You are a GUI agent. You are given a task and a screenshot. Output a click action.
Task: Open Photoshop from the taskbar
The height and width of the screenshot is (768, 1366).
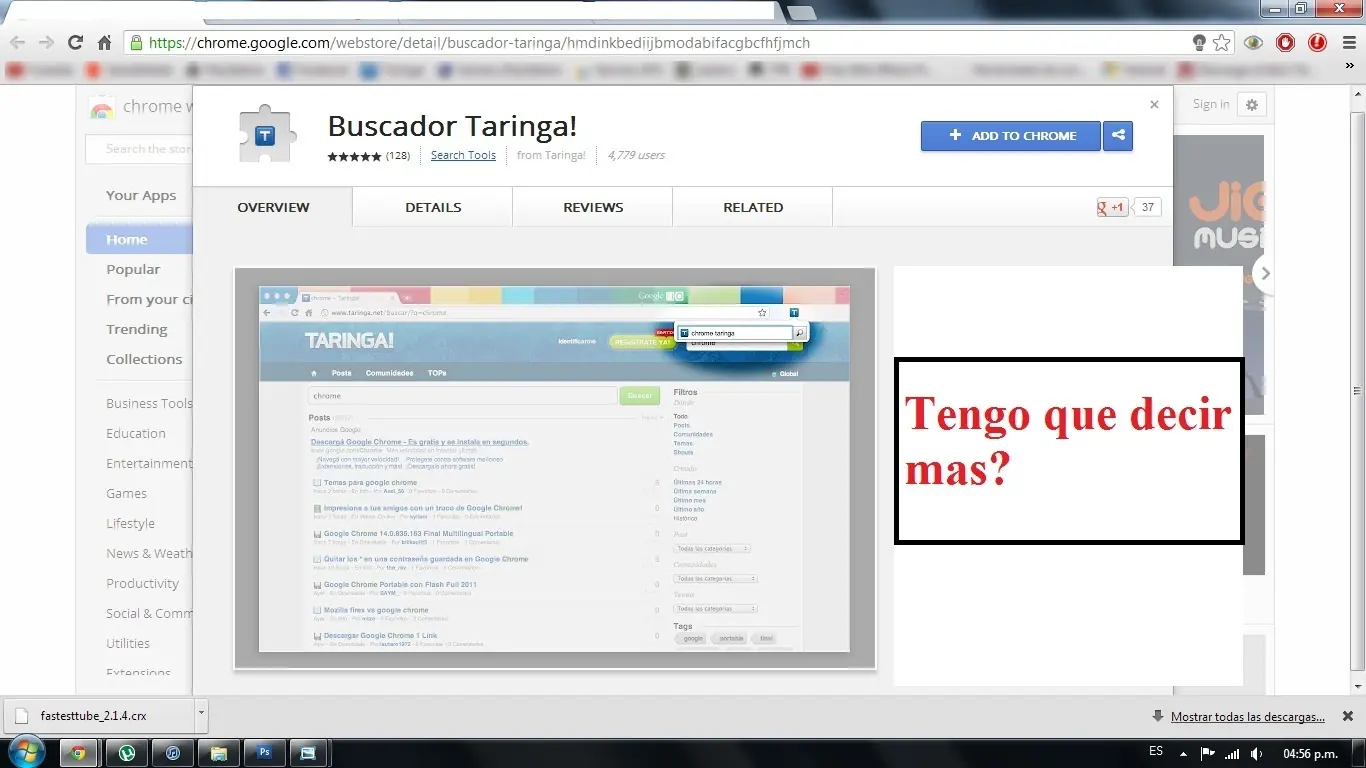264,753
